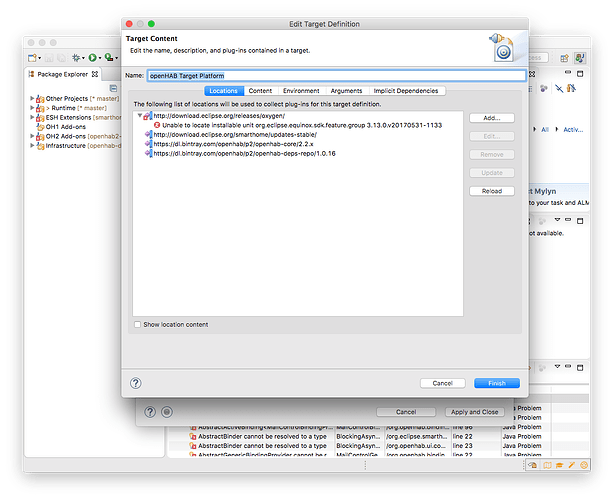Screen dimensions: 613x500
Task: Switch to the Locations tab
Action: point(224,91)
